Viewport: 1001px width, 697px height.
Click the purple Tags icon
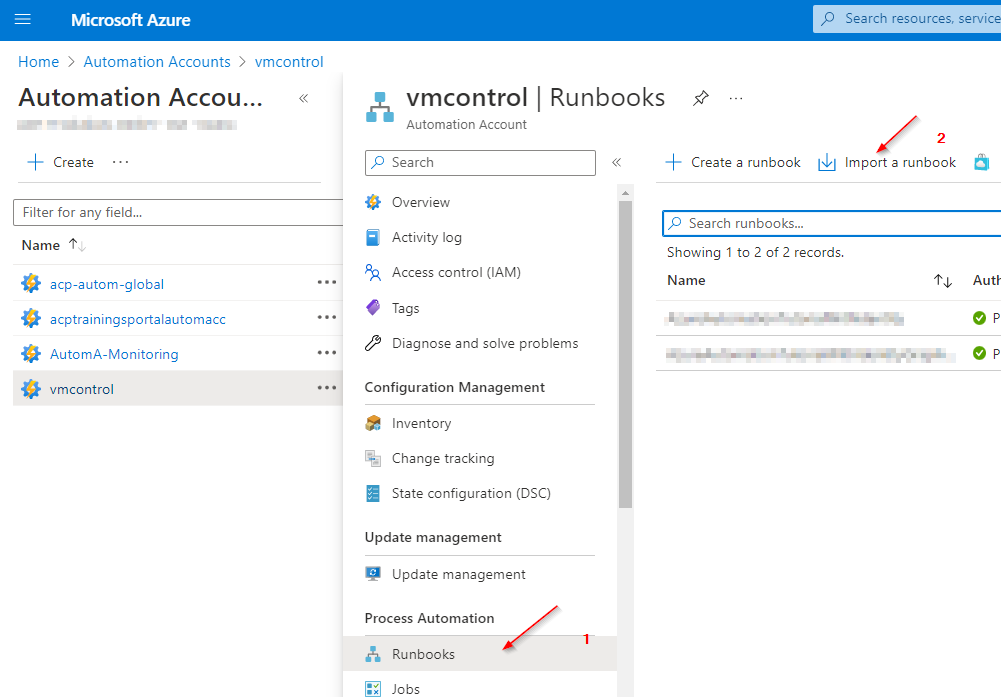373,308
